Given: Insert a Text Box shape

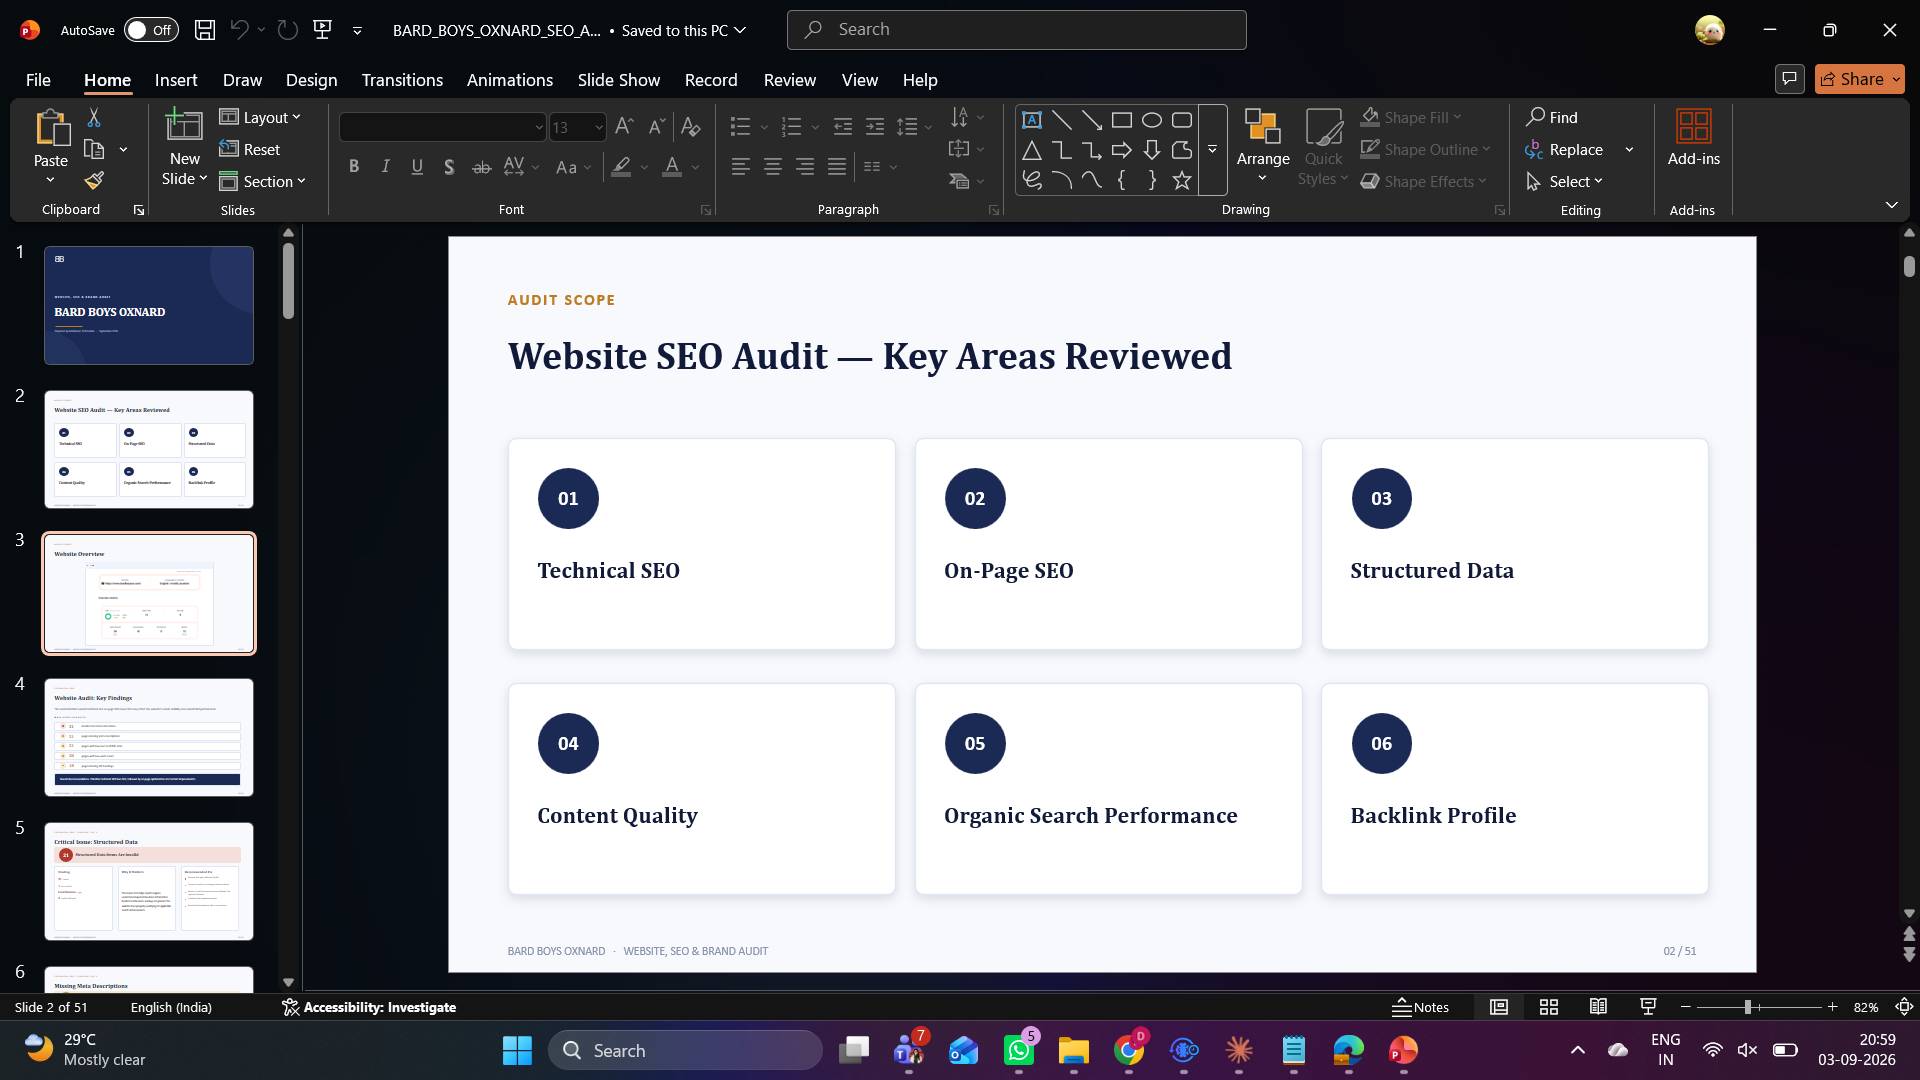Looking at the screenshot, I should point(1032,120).
